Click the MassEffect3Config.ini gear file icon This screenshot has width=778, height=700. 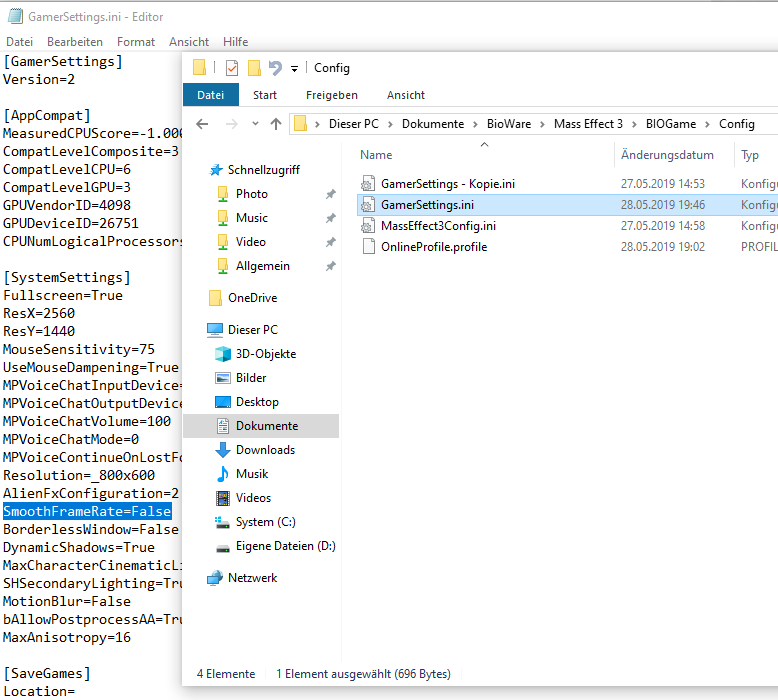pos(368,226)
